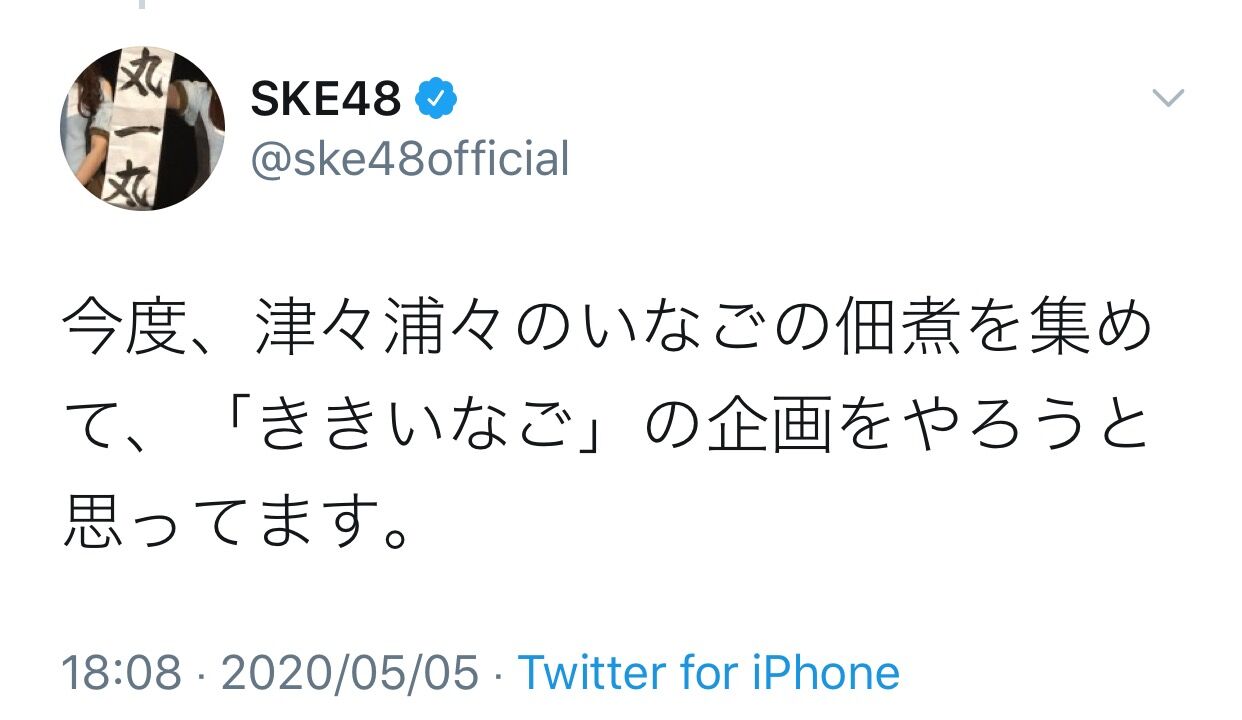The image size is (1242, 720).
Task: Visit the @ske48official handle
Action: click(410, 159)
